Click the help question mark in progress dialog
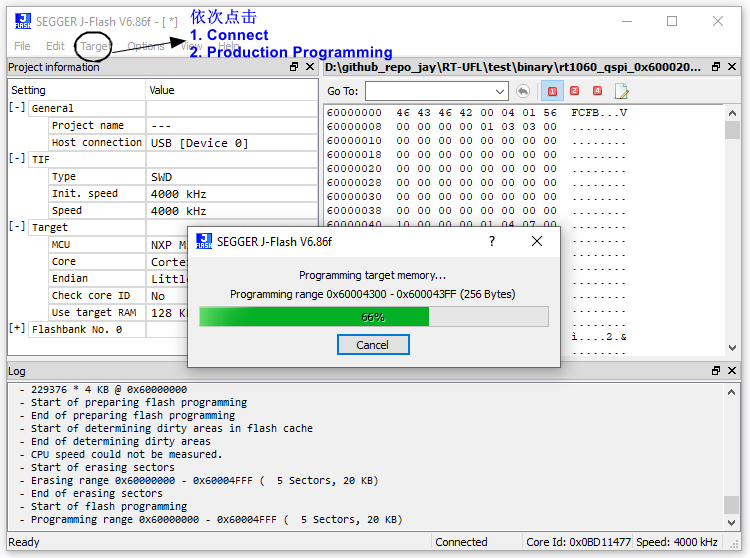 pos(492,241)
